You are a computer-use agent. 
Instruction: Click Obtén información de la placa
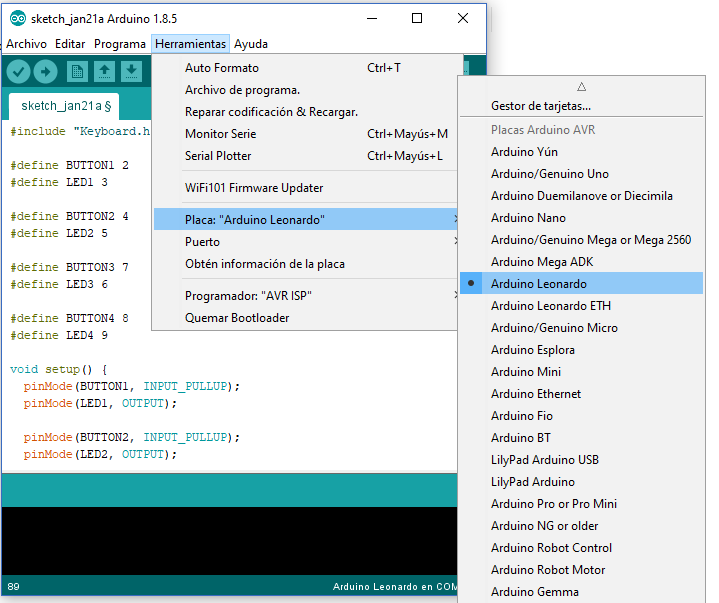click(305, 264)
